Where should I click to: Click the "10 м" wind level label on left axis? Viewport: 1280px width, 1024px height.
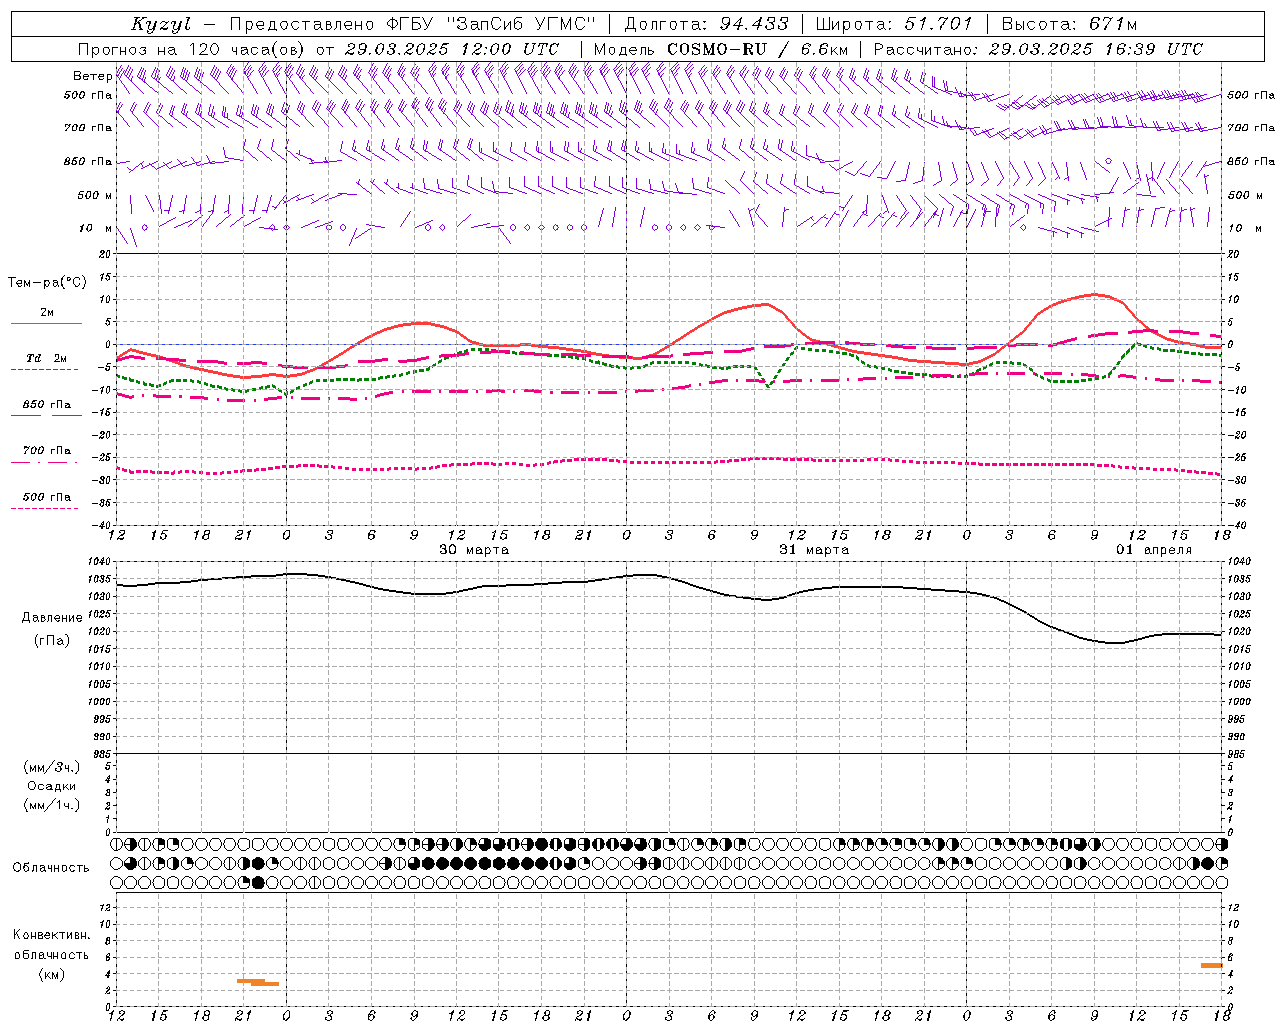point(96,228)
